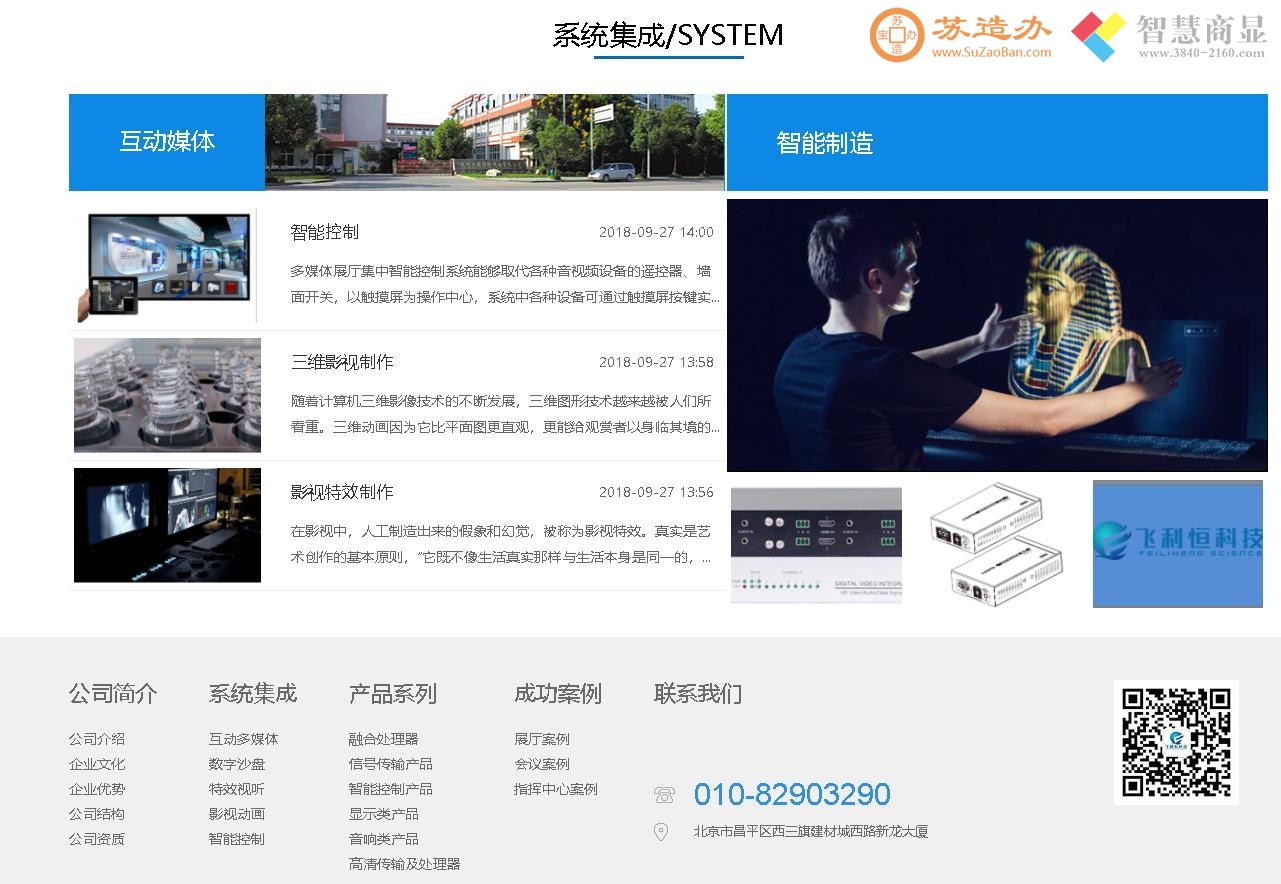1281x884 pixels.
Task: Visit the 高清传输及处理器 product link
Action: [x=405, y=864]
